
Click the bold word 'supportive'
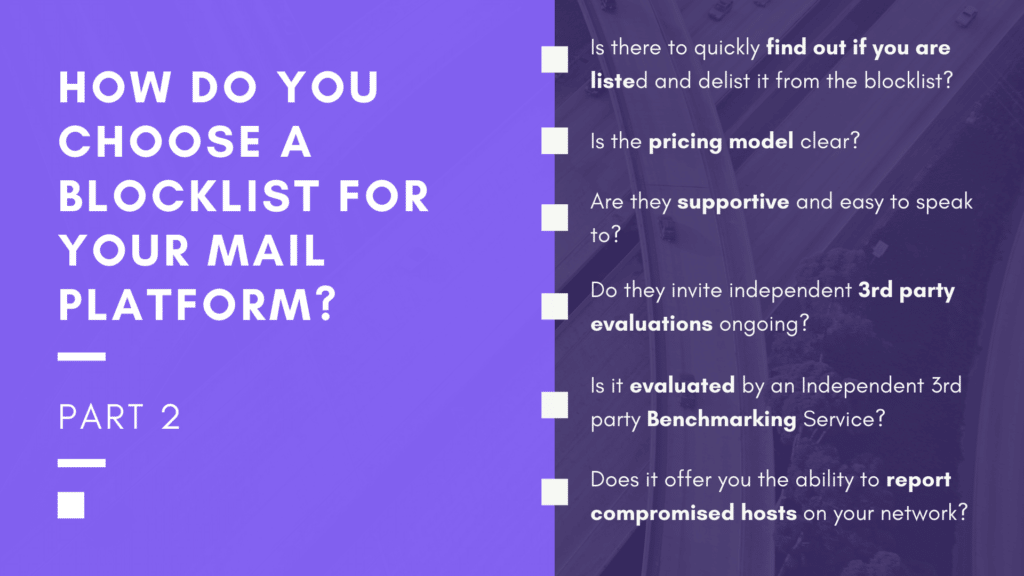click(x=733, y=202)
